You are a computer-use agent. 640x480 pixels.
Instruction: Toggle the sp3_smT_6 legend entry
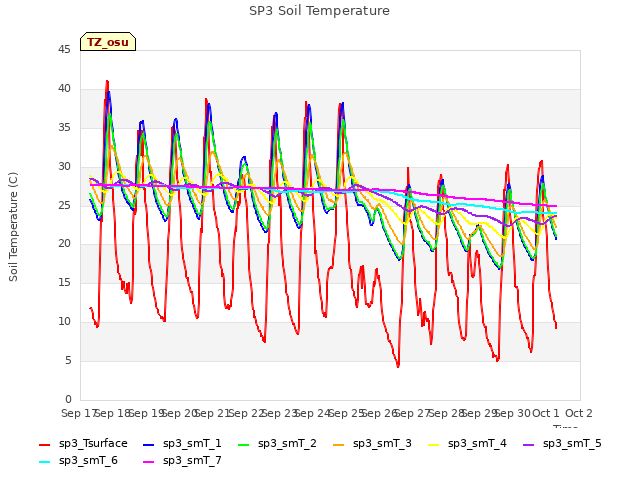pos(78,461)
